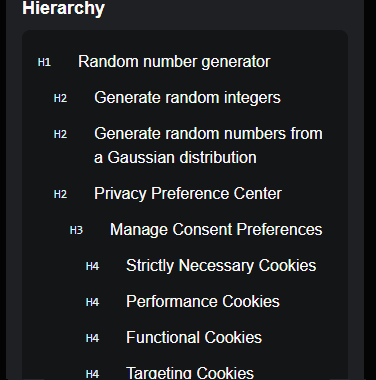Screen dimensions: 376x380
Task: Click H4 badge beside Strictly Necessary Cookies
Action: click(x=92, y=266)
